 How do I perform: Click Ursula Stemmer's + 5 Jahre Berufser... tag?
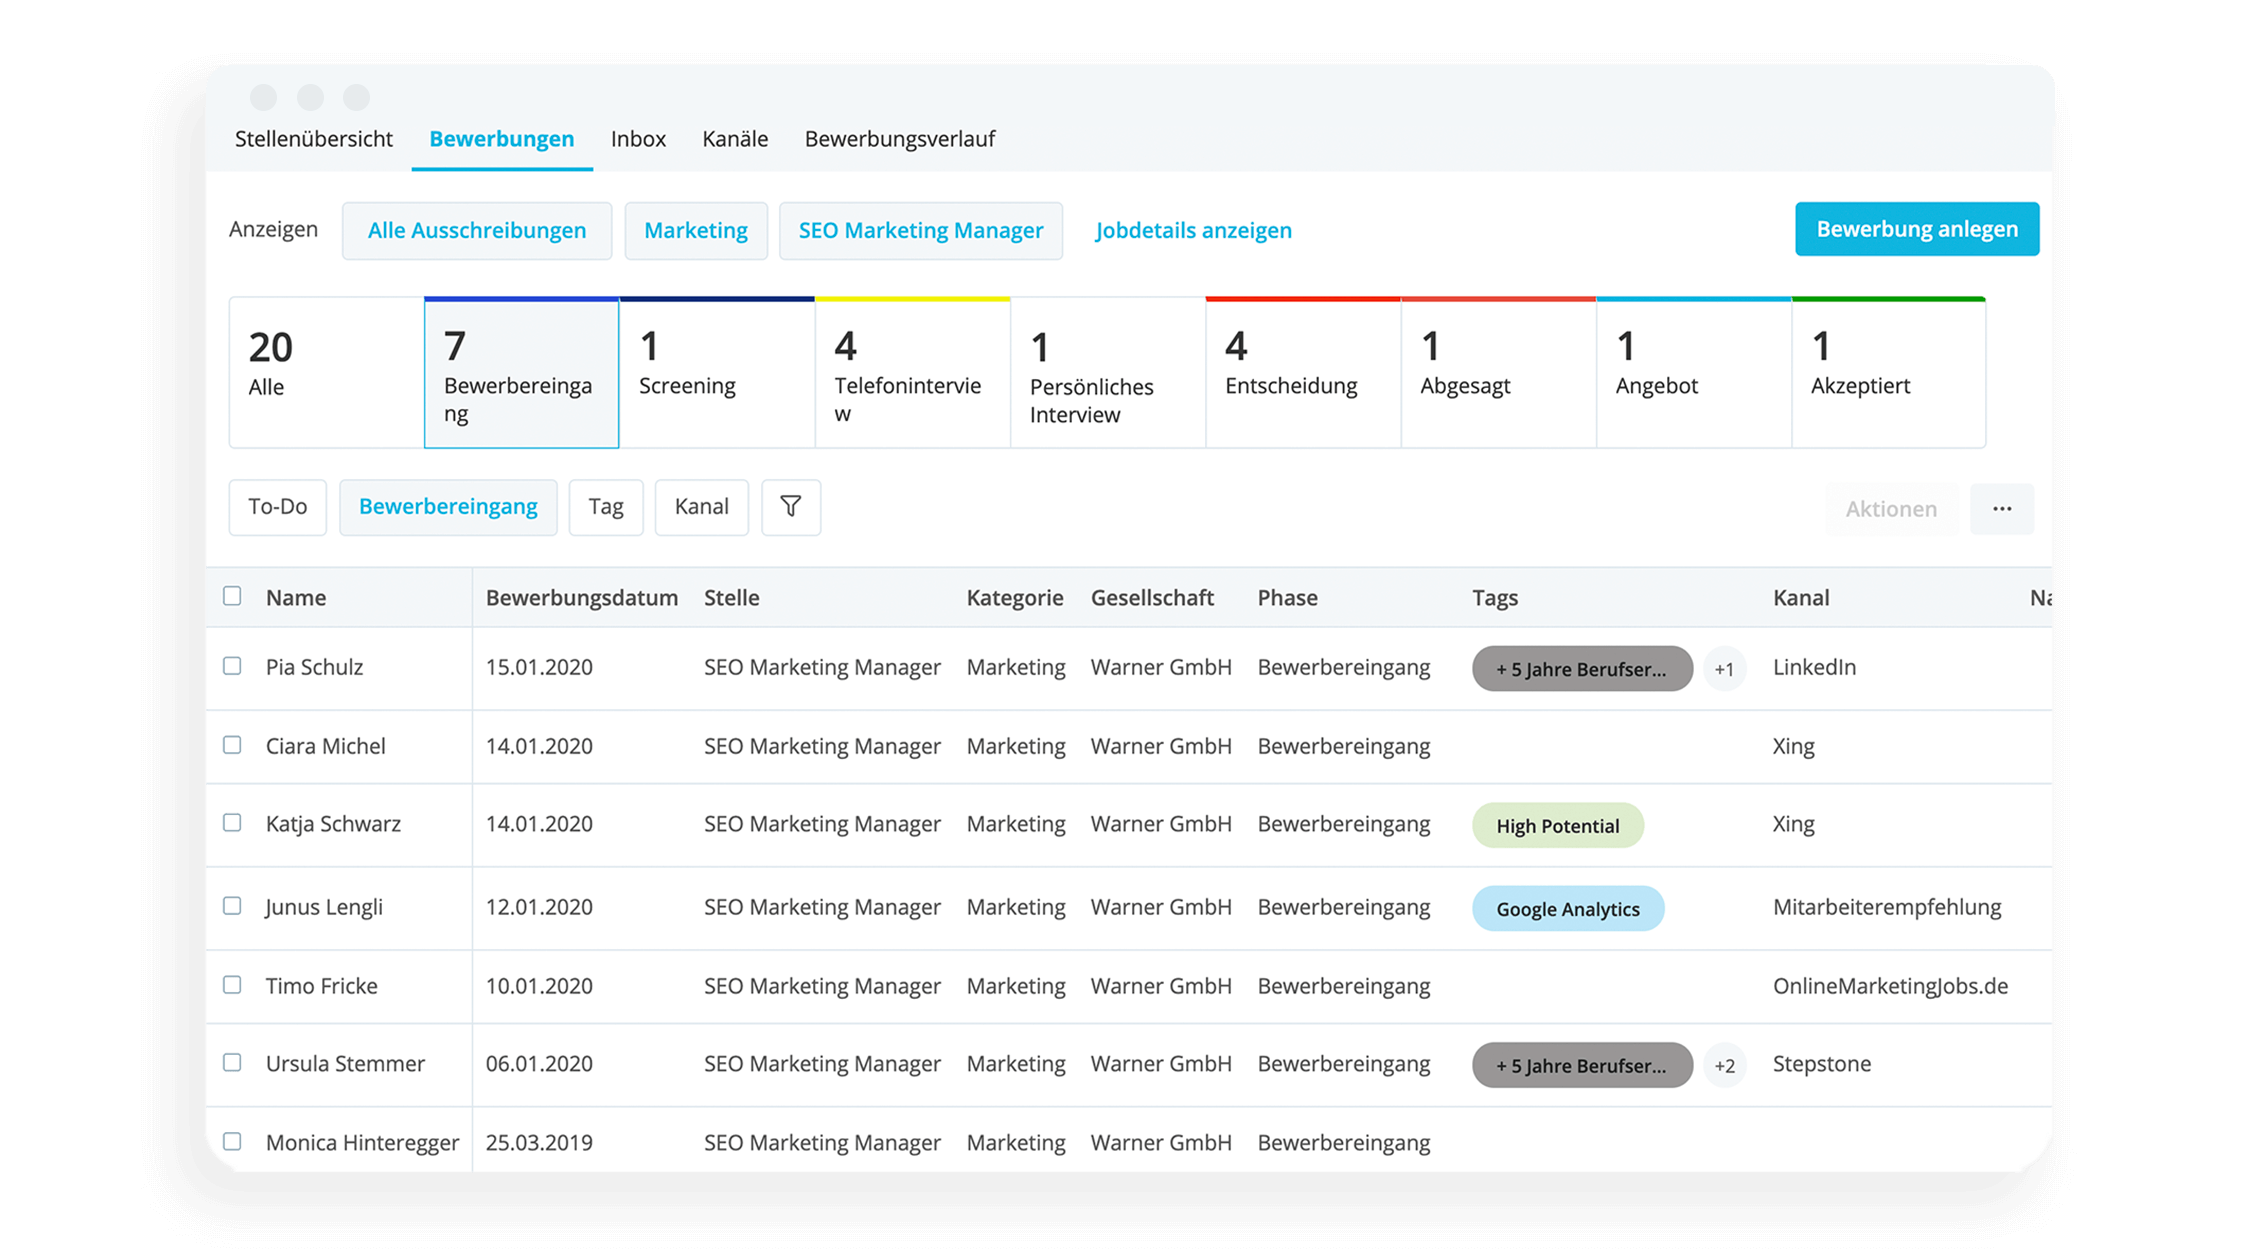coord(1582,1065)
